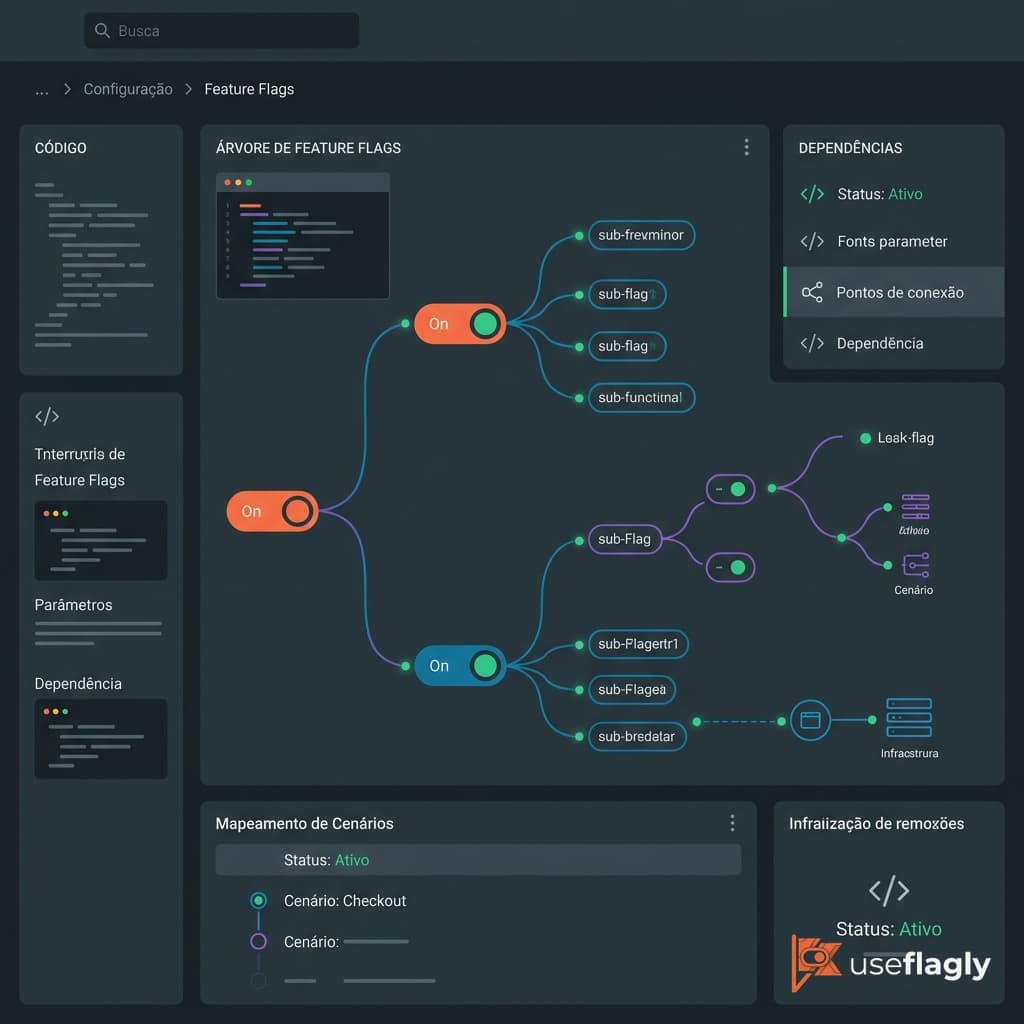1024x1024 pixels.
Task: Disable the orange On switch feeding sub-frevminor
Action: coord(460,324)
